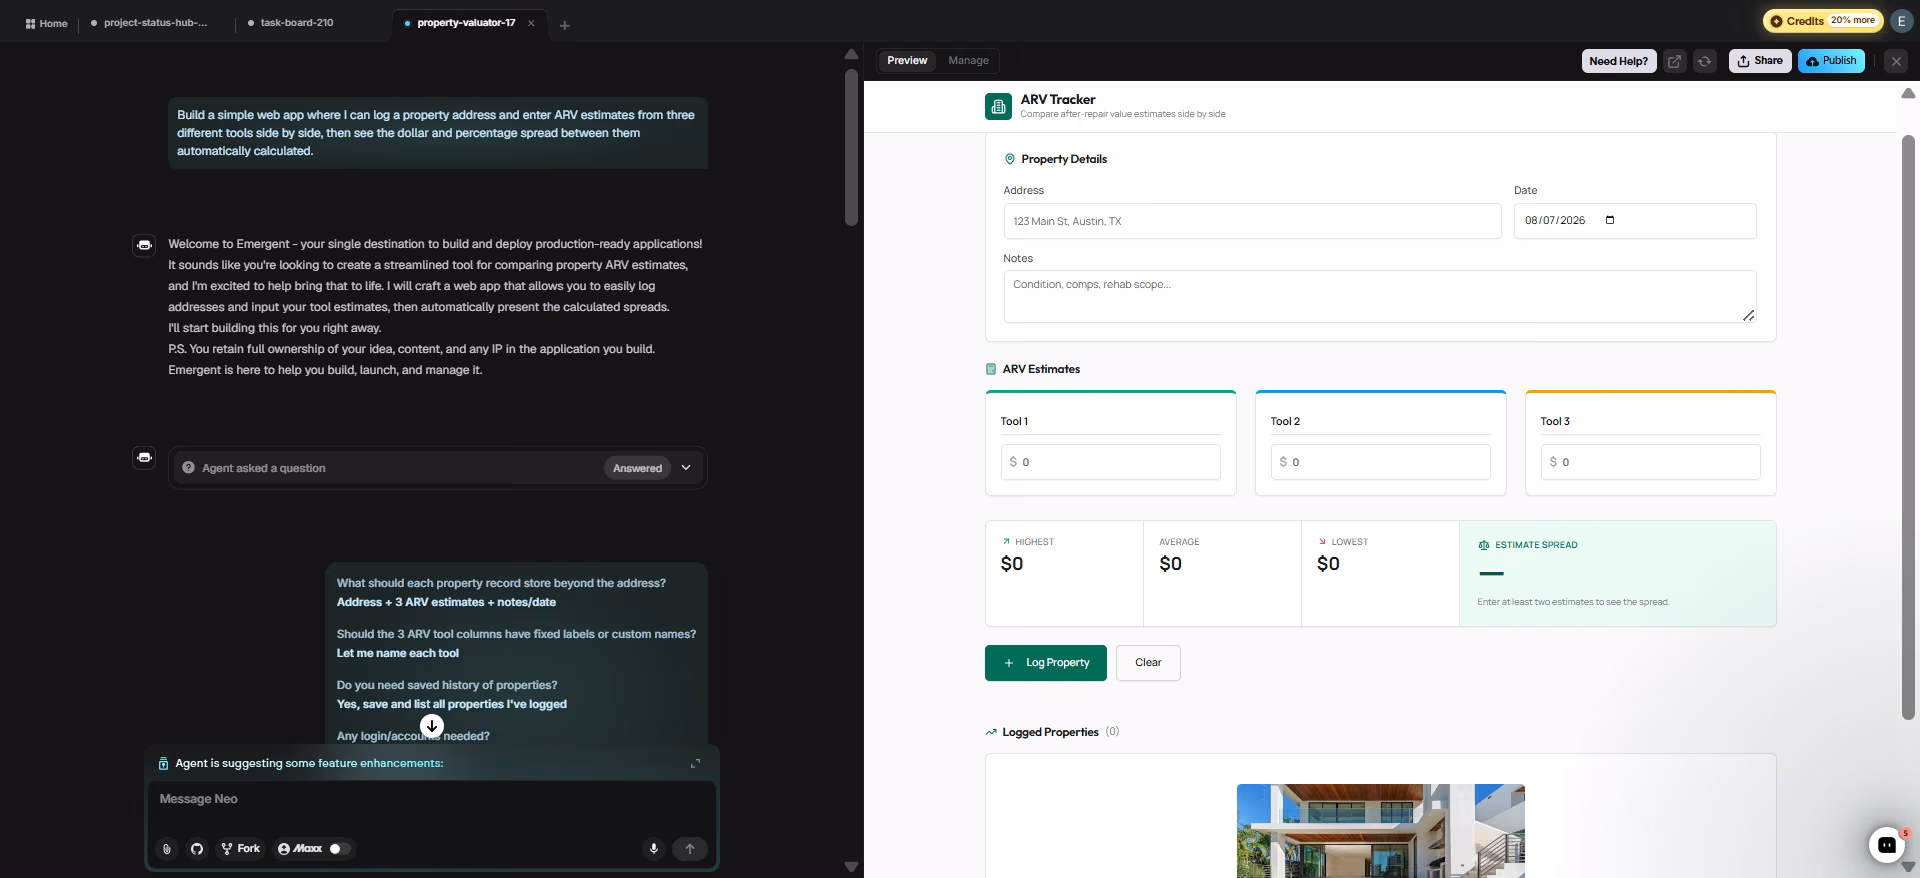Click the chat panel scroll down arrow
The width and height of the screenshot is (1920, 878).
point(851,867)
